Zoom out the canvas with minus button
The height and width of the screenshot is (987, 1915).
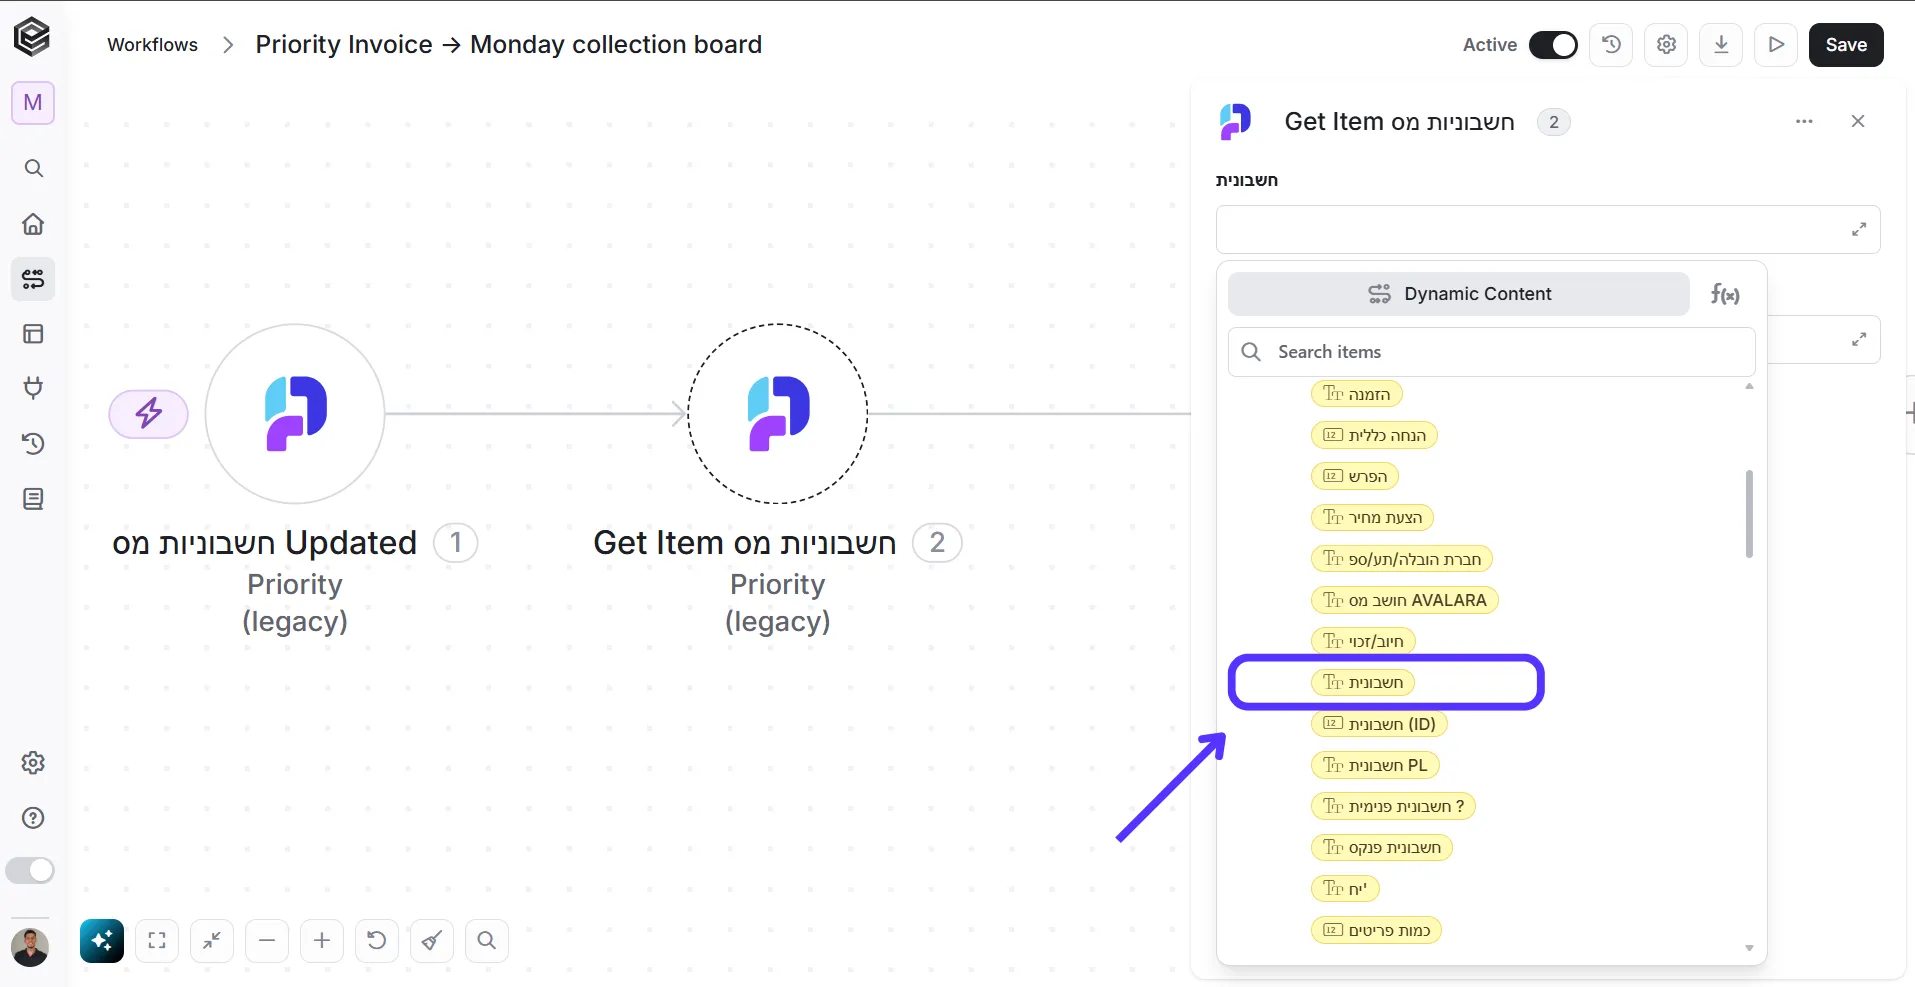(x=267, y=941)
